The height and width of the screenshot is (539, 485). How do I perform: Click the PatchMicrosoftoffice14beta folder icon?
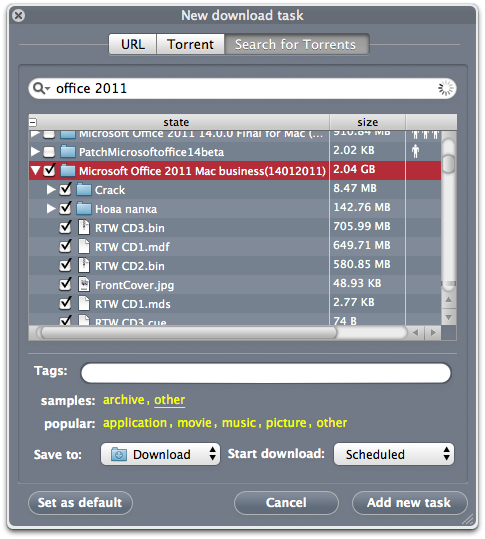point(68,152)
